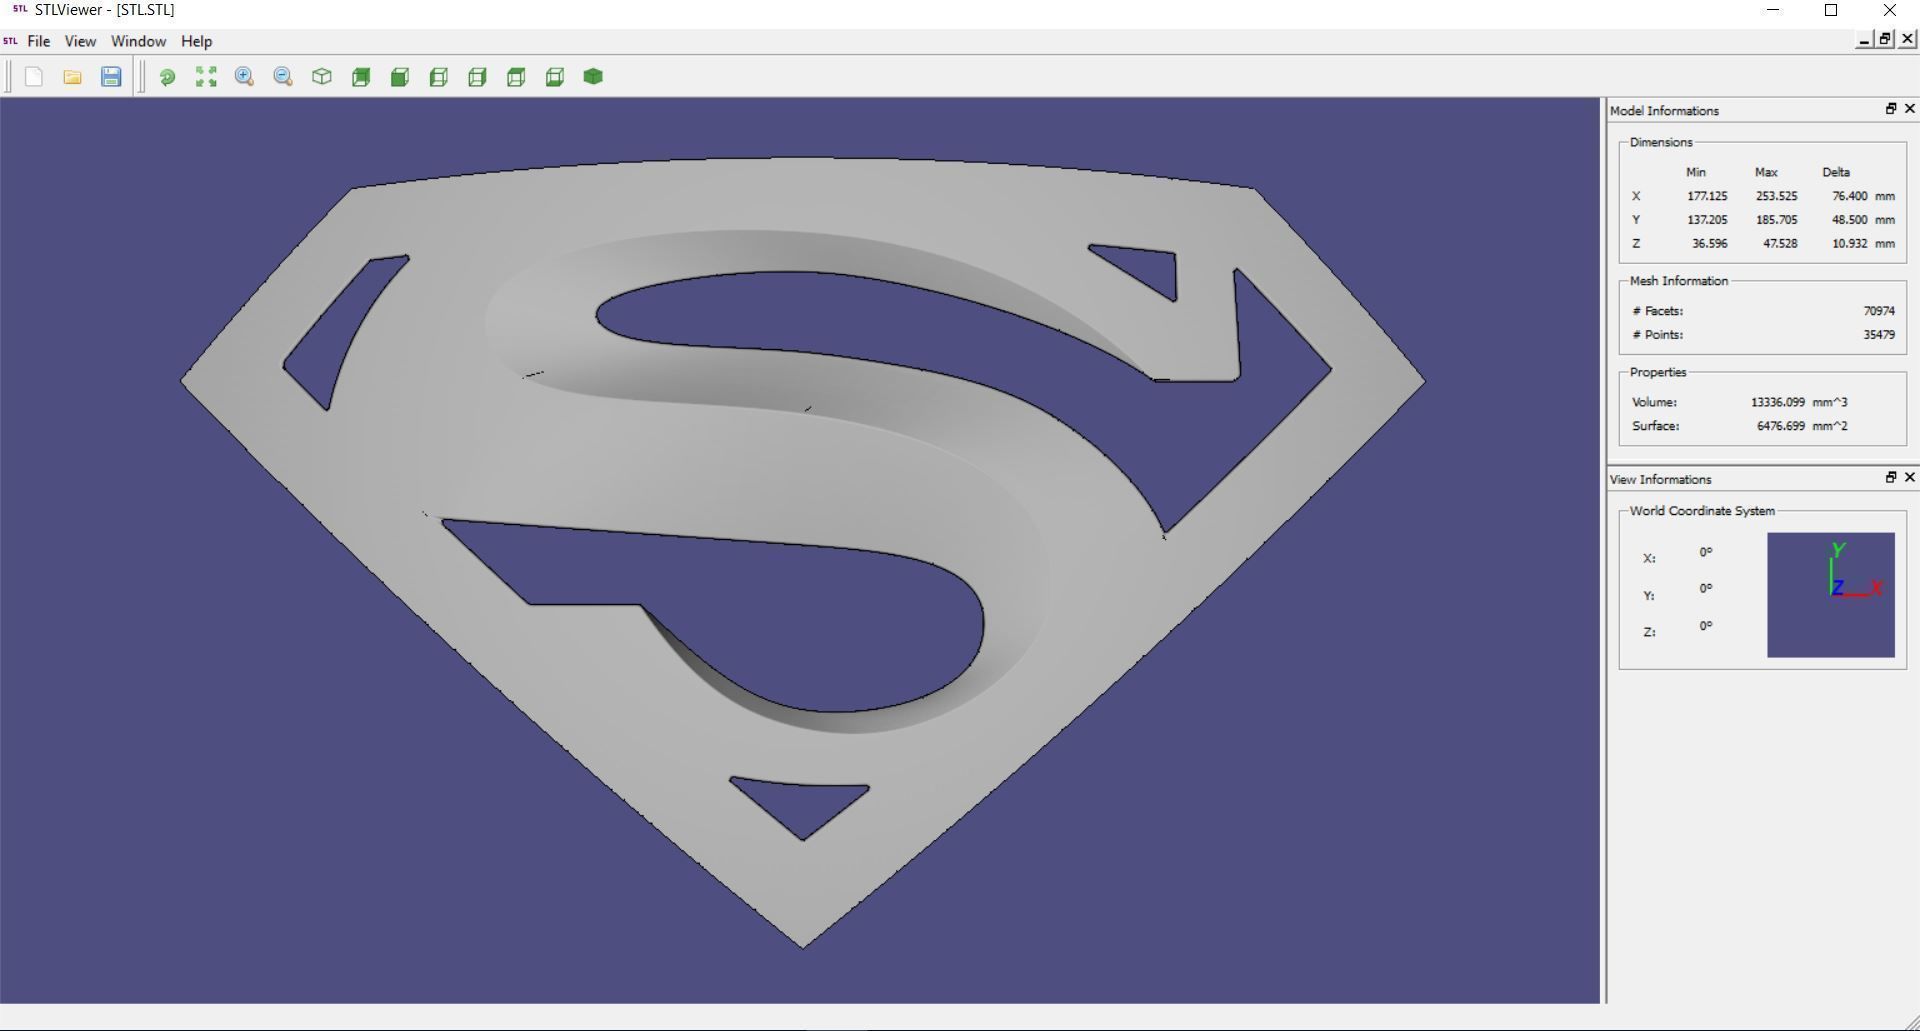The width and height of the screenshot is (1920, 1031).
Task: Click the Y Min value 137.205
Action: 1707,220
